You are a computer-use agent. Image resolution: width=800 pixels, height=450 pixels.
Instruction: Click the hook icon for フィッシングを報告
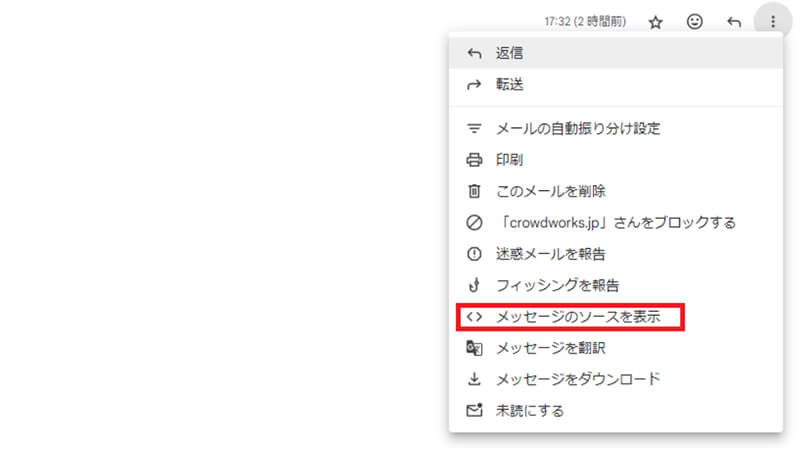tap(475, 285)
